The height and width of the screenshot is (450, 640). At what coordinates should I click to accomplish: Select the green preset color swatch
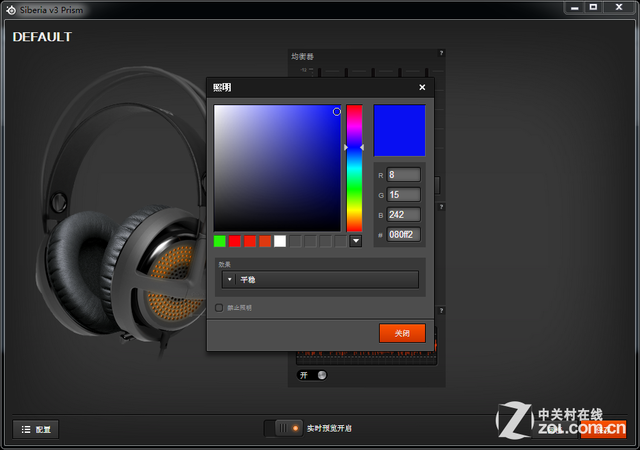click(x=220, y=241)
